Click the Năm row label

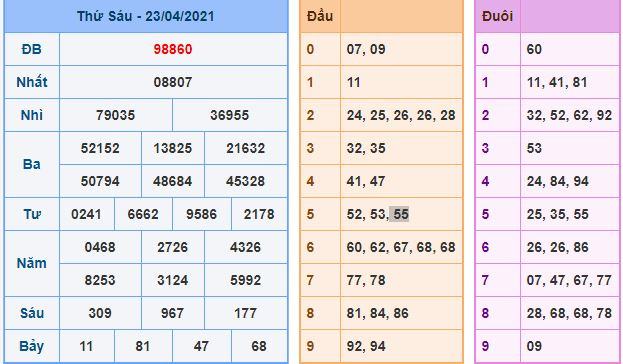tap(32, 263)
